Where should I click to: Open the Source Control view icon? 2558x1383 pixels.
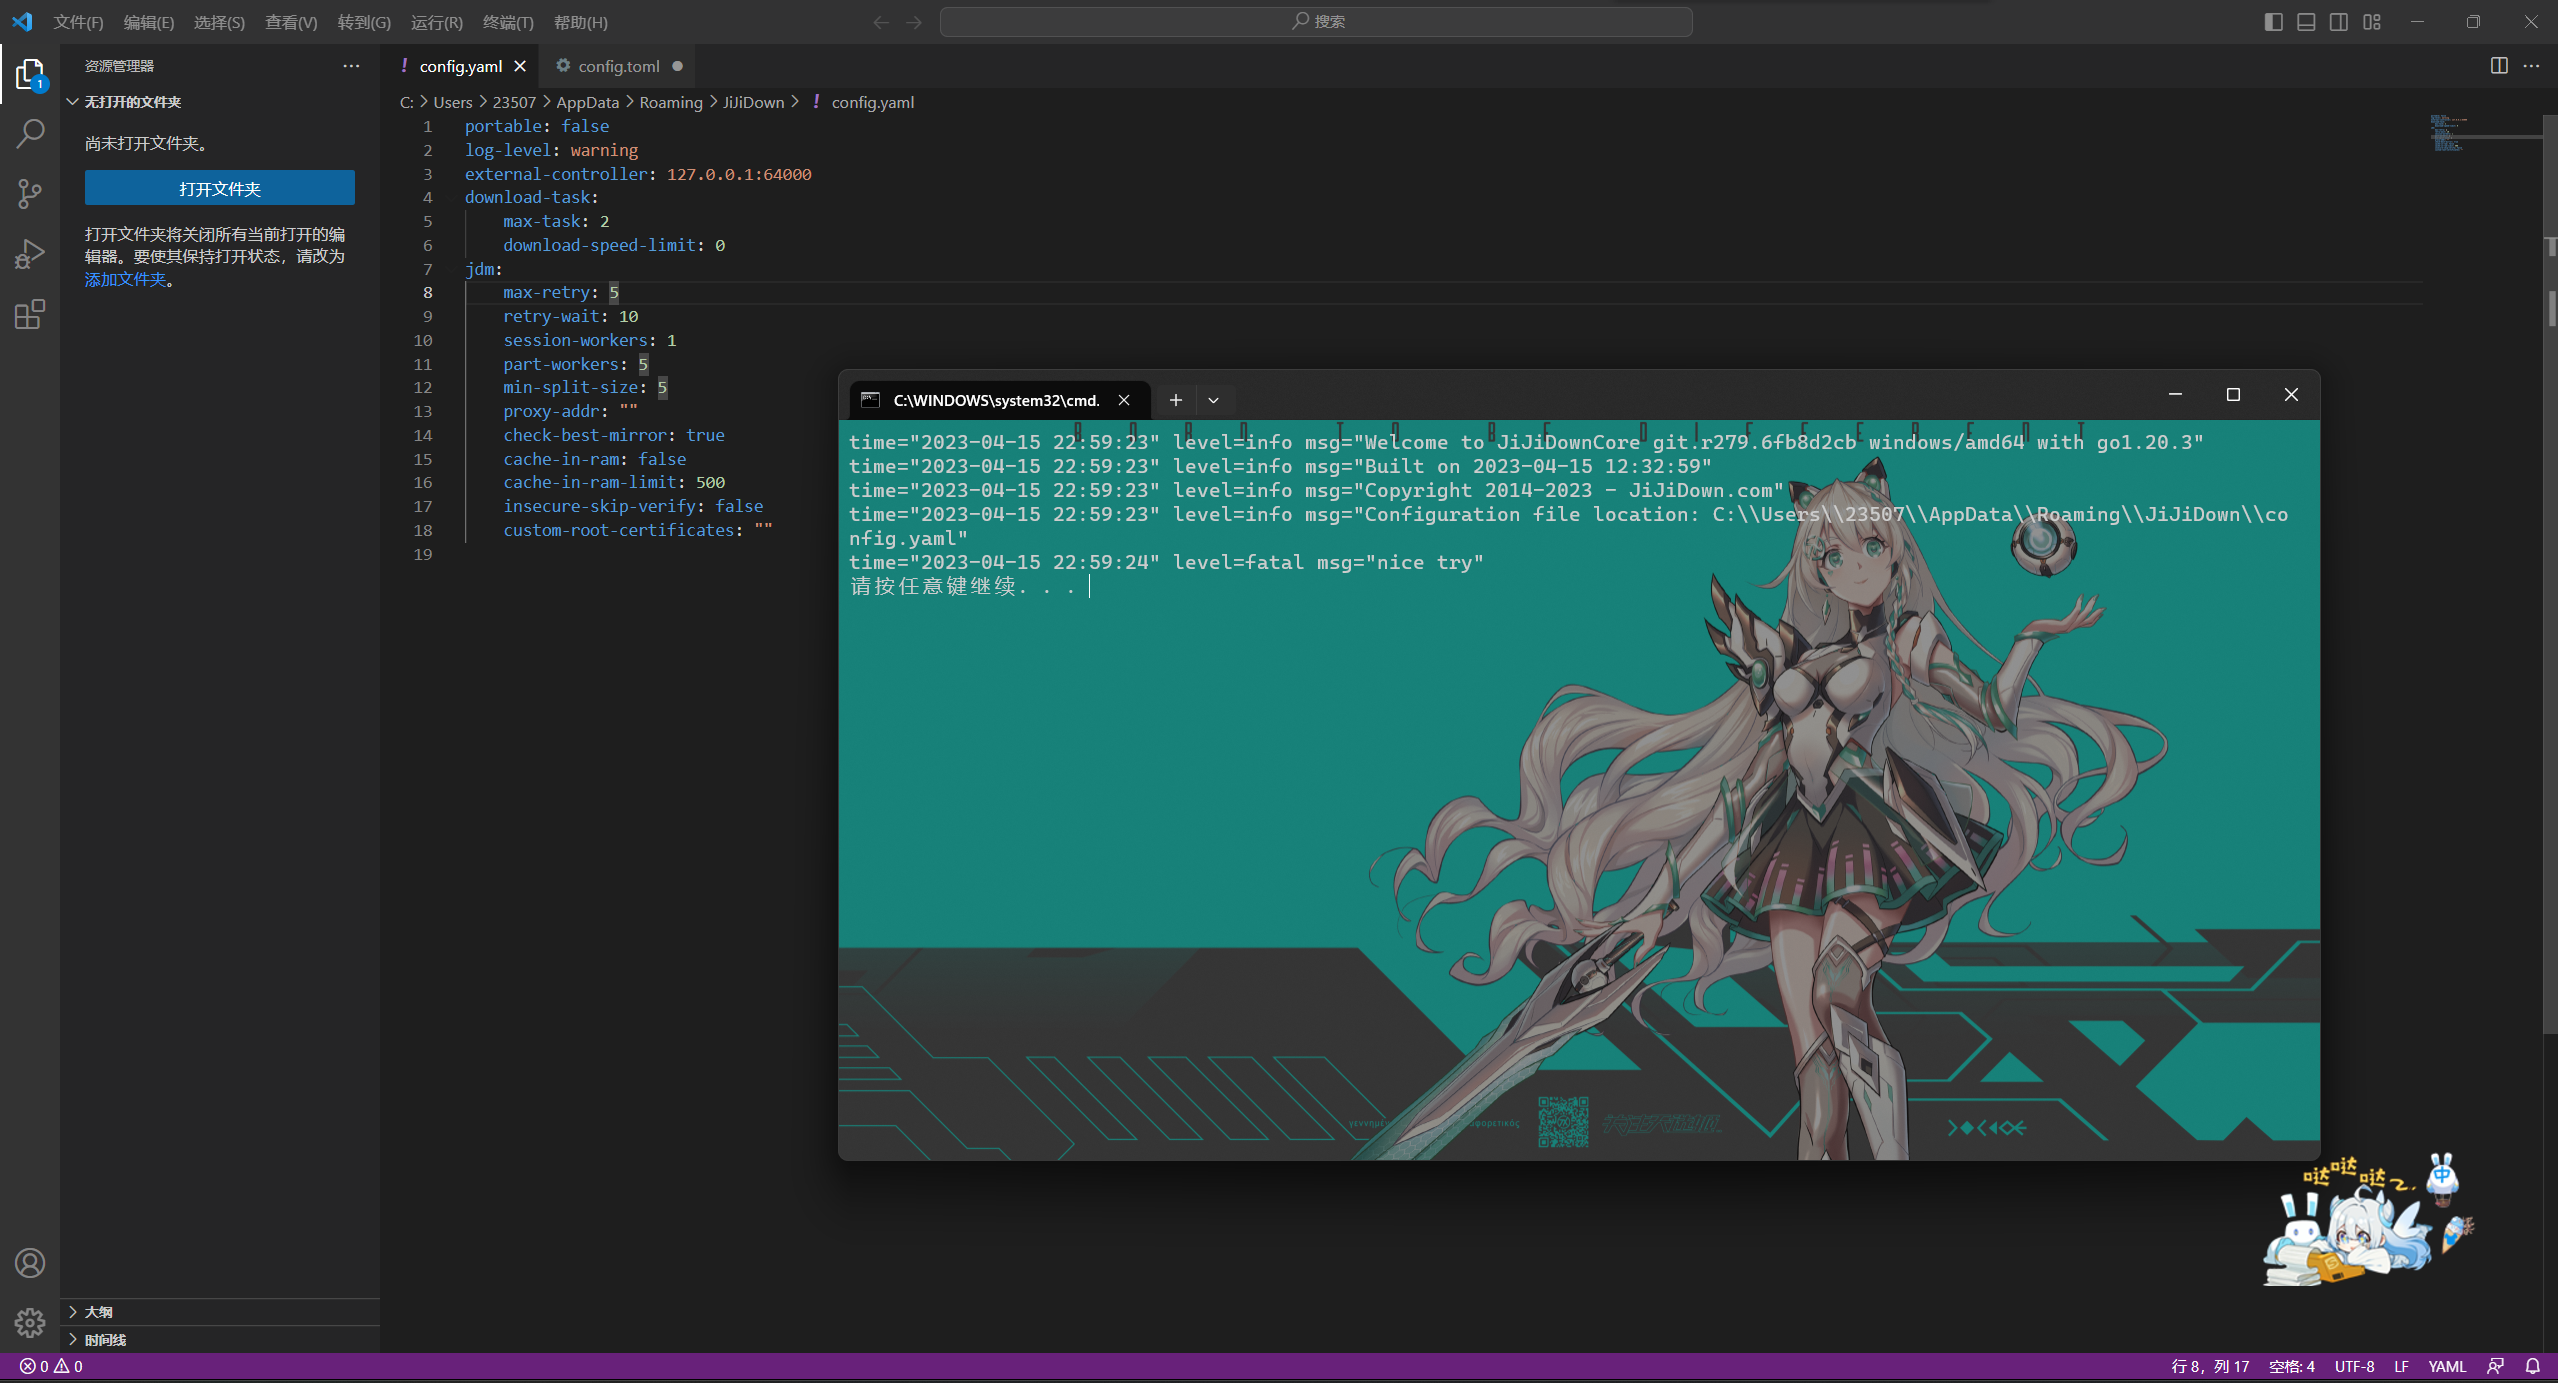pos(30,194)
